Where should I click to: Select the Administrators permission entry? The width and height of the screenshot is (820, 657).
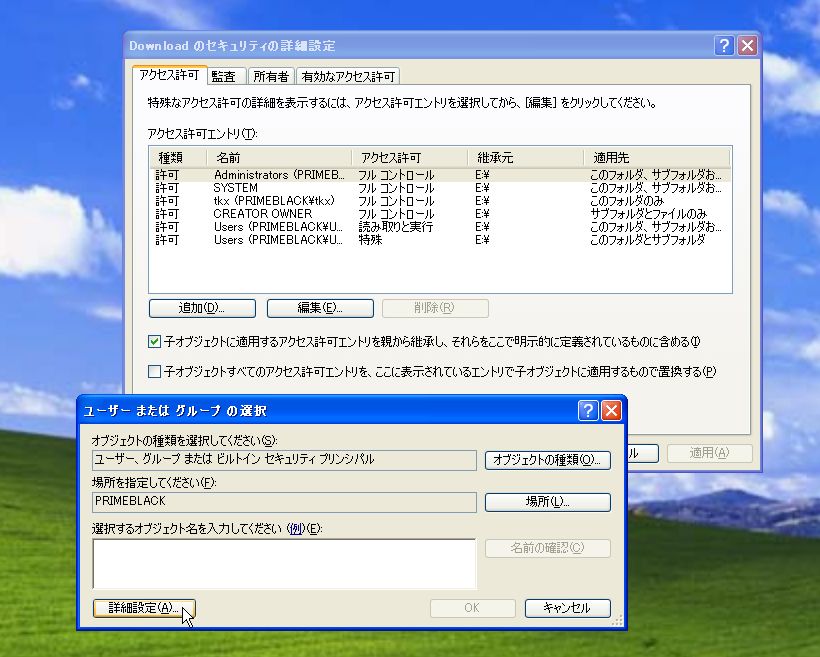[440, 175]
